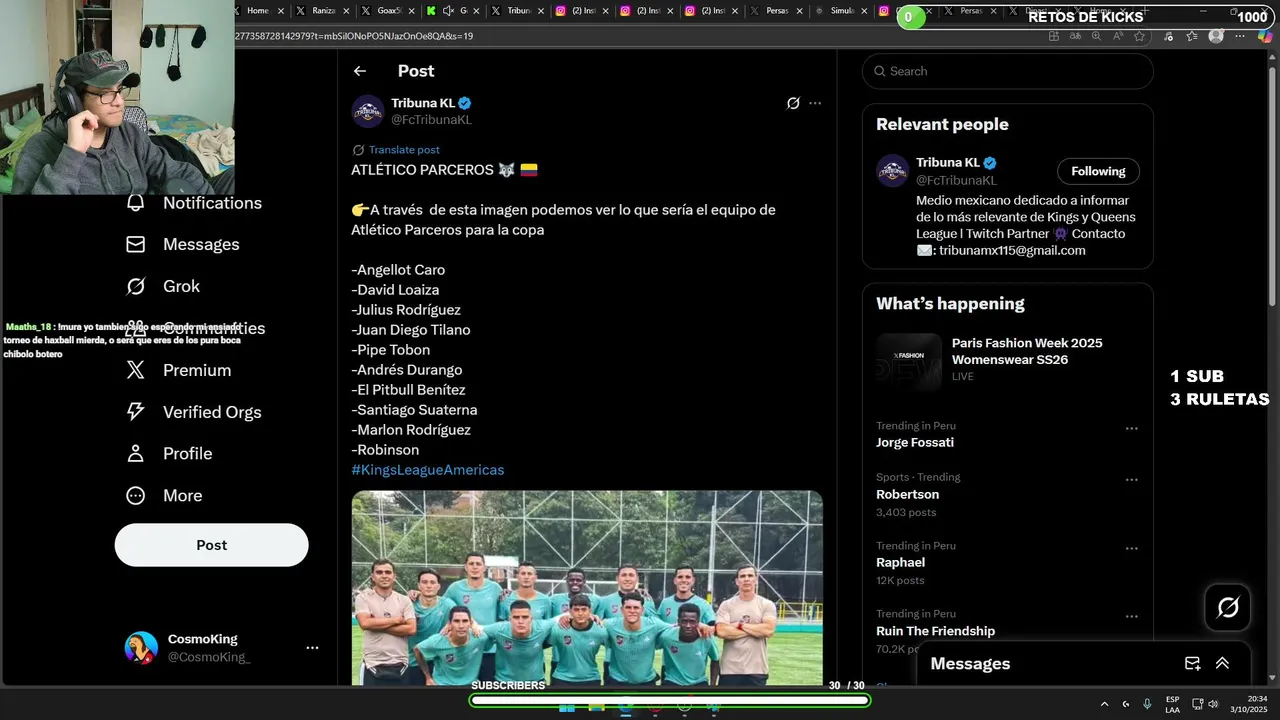This screenshot has height=720, width=1280.
Task: Open @FcTribunaKL handle in post header
Action: tap(431, 120)
